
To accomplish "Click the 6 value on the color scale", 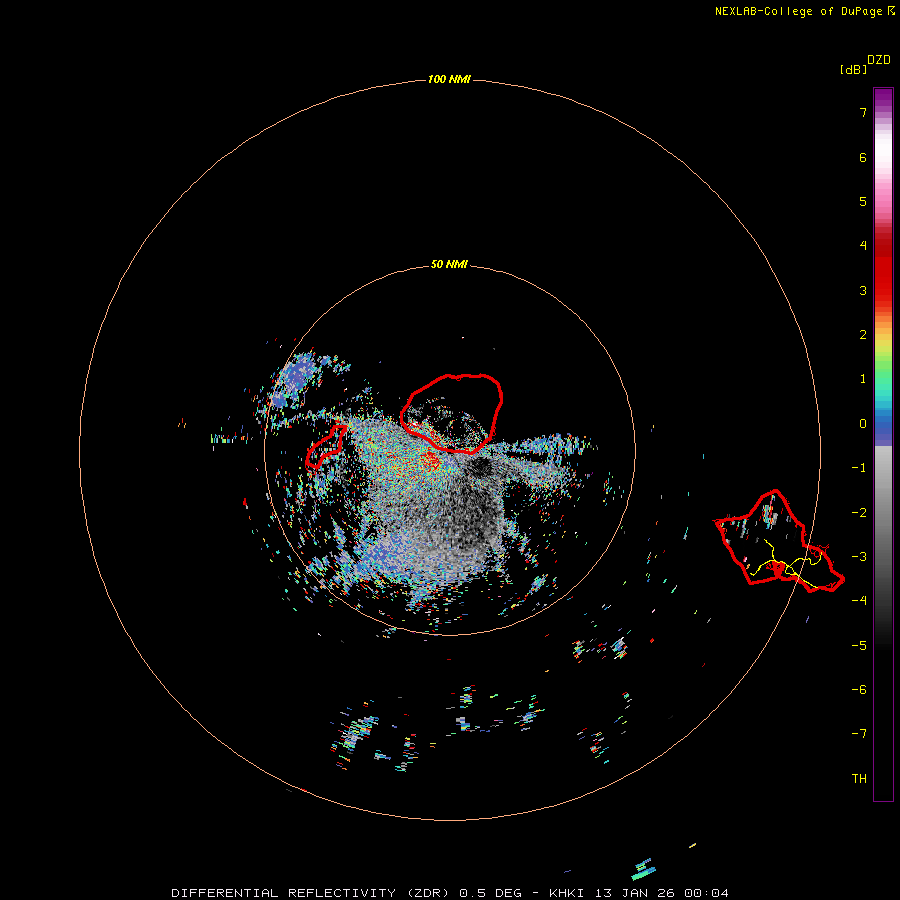I will click(x=863, y=157).
